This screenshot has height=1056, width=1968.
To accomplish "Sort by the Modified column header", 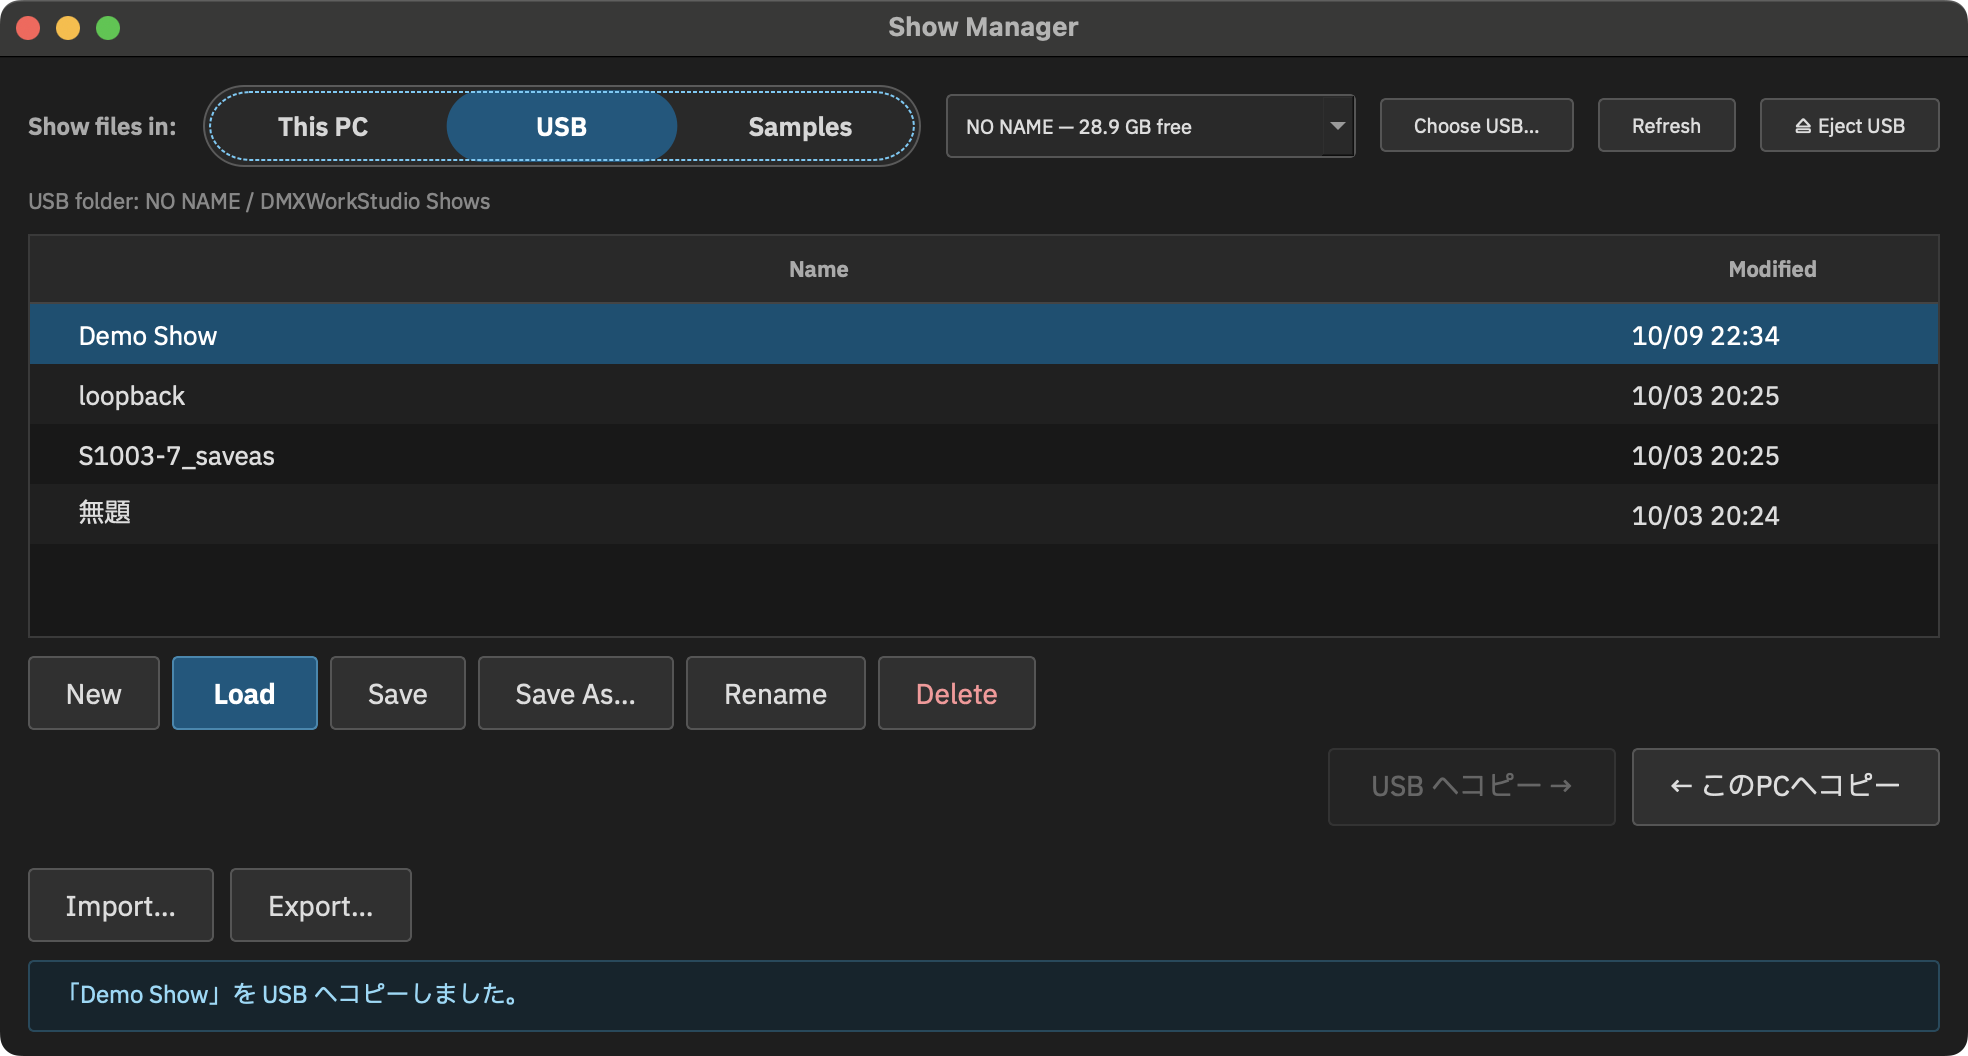I will coord(1772,269).
